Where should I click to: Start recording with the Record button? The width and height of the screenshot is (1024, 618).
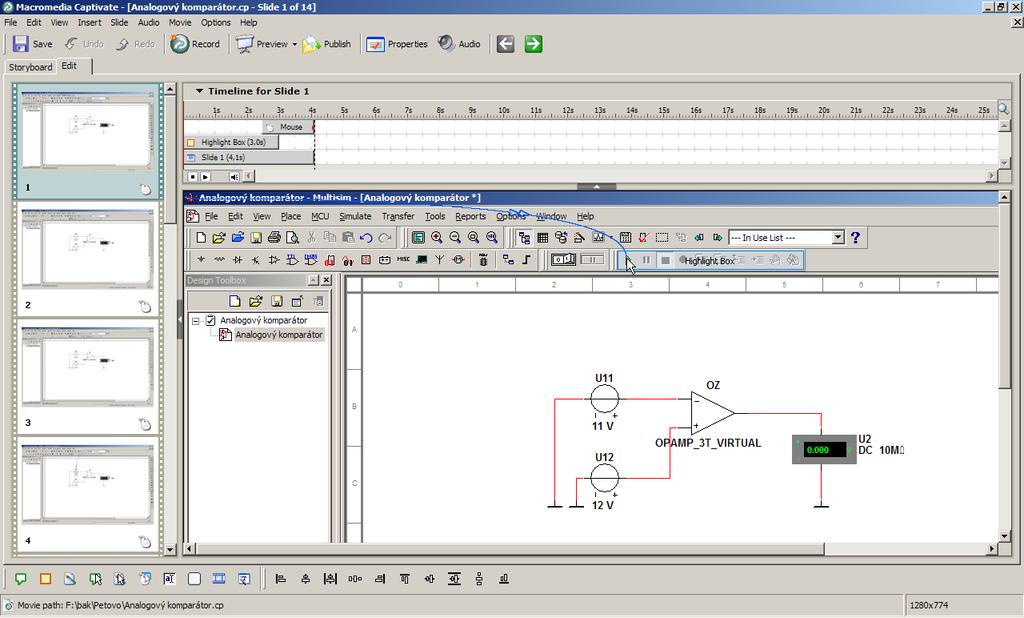(x=195, y=44)
